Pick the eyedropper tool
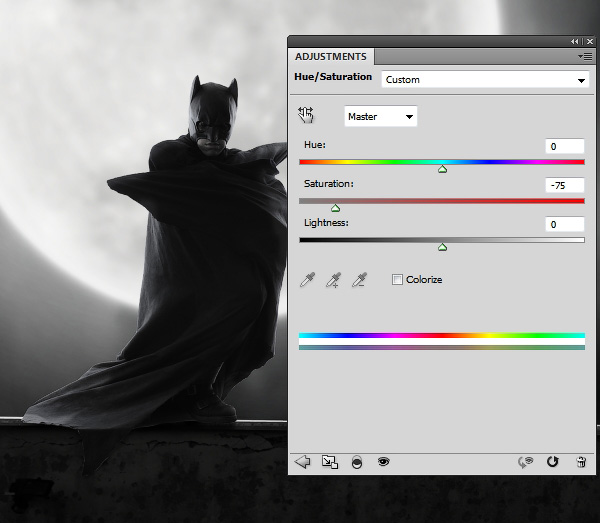Image resolution: width=600 pixels, height=523 pixels. pyautogui.click(x=308, y=280)
